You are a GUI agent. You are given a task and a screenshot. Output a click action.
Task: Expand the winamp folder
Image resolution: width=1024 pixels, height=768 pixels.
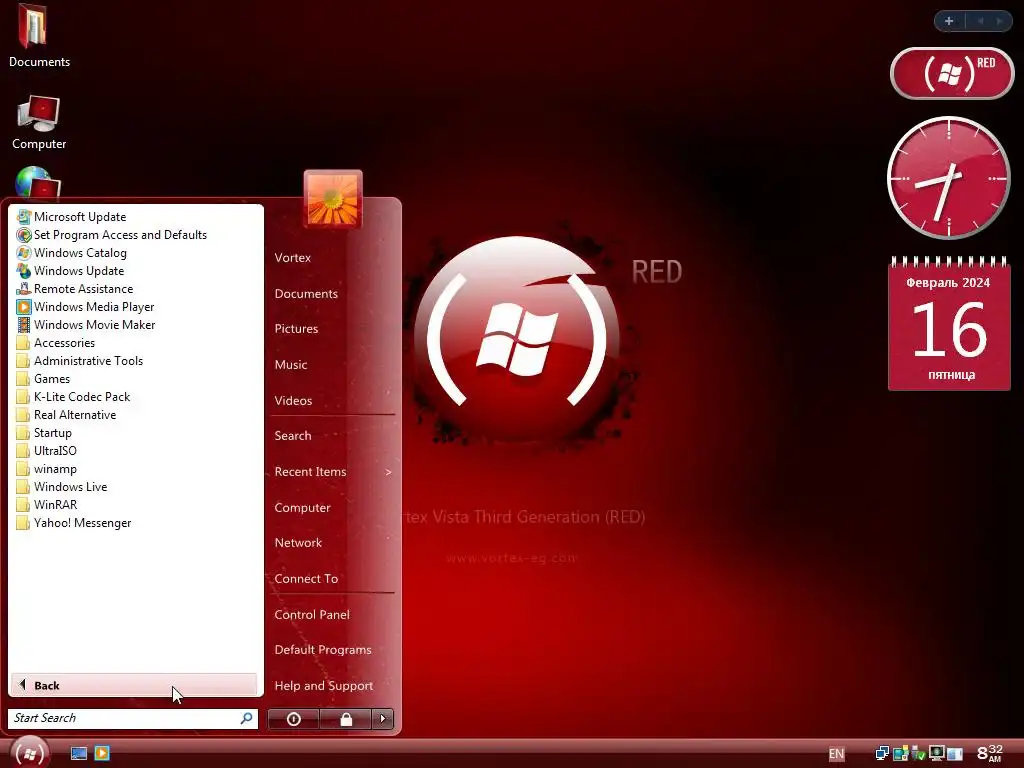(x=46, y=469)
